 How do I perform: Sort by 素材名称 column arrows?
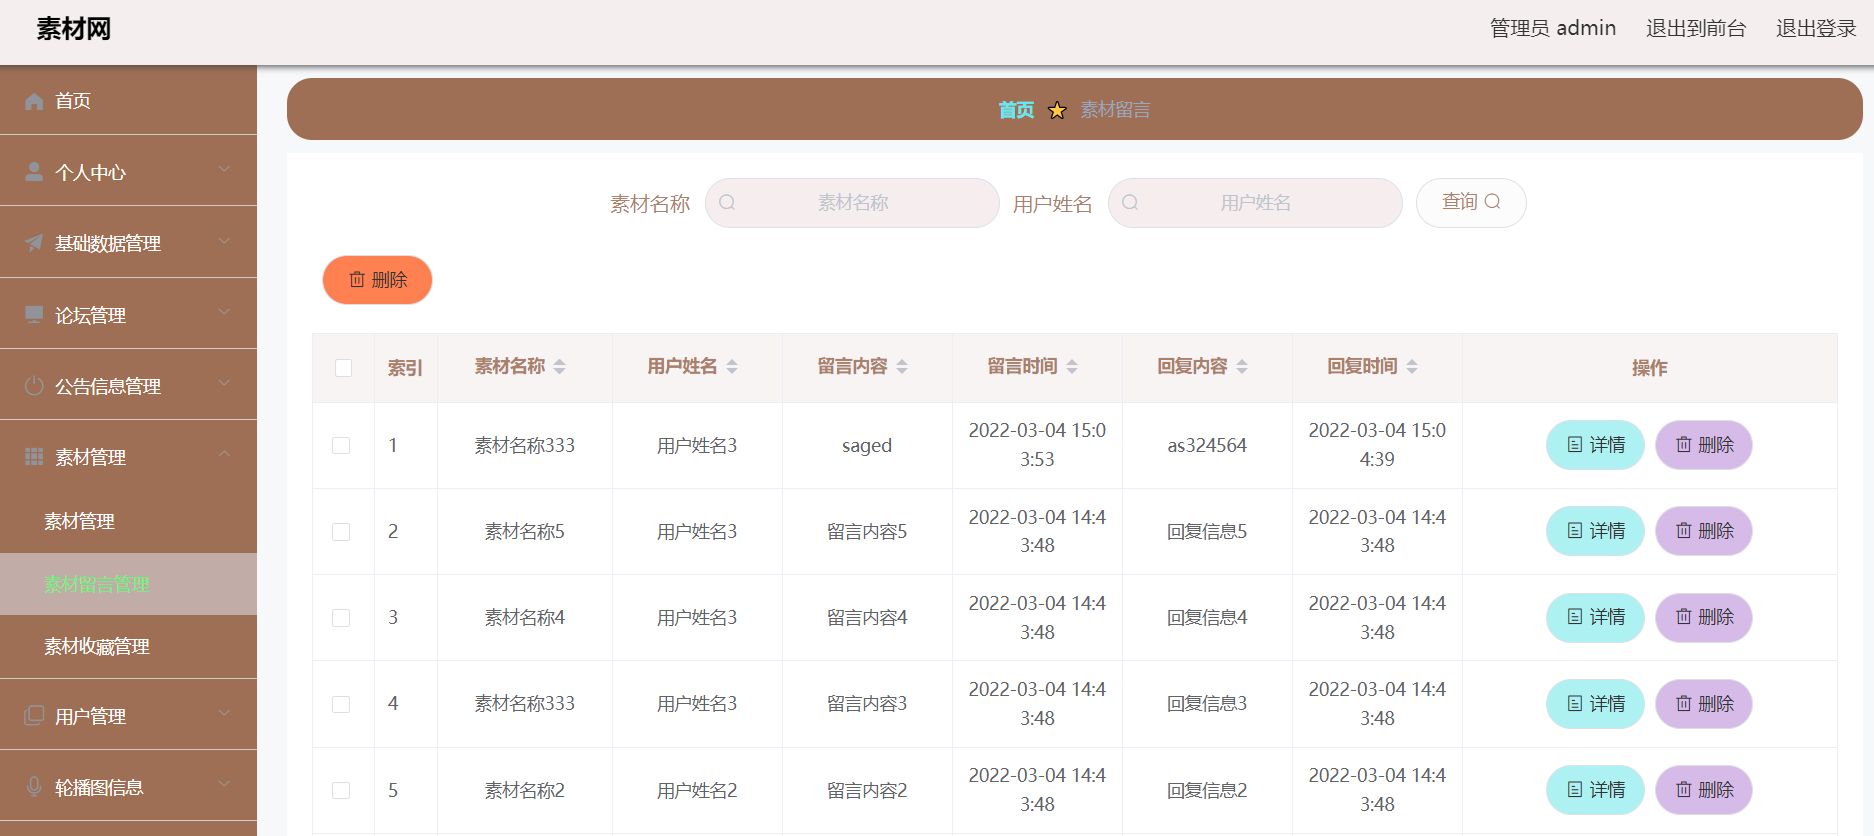tap(560, 367)
